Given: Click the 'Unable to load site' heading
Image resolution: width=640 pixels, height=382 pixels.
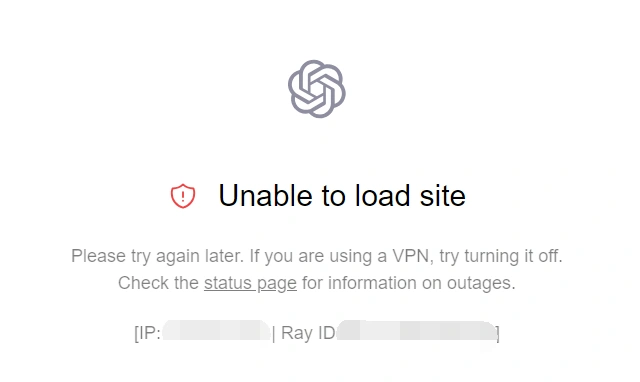Looking at the screenshot, I should coord(342,195).
